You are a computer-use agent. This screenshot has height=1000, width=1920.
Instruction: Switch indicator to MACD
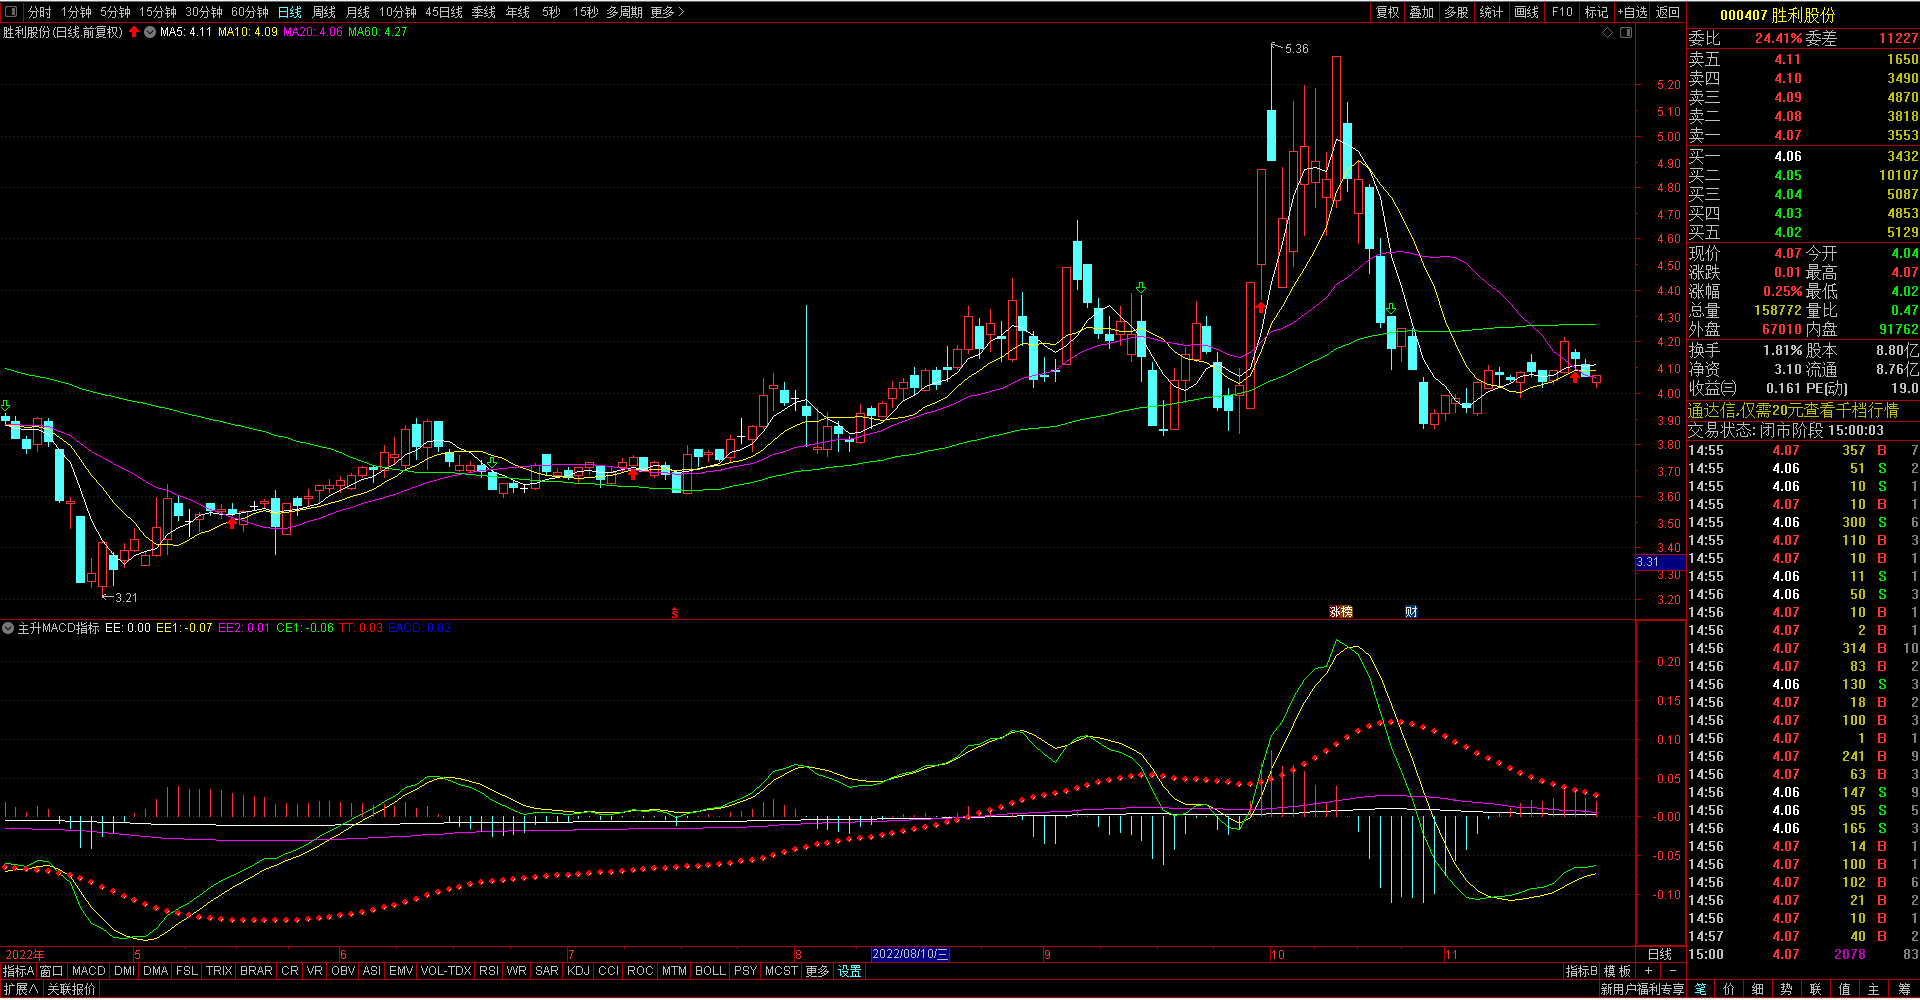[x=88, y=971]
